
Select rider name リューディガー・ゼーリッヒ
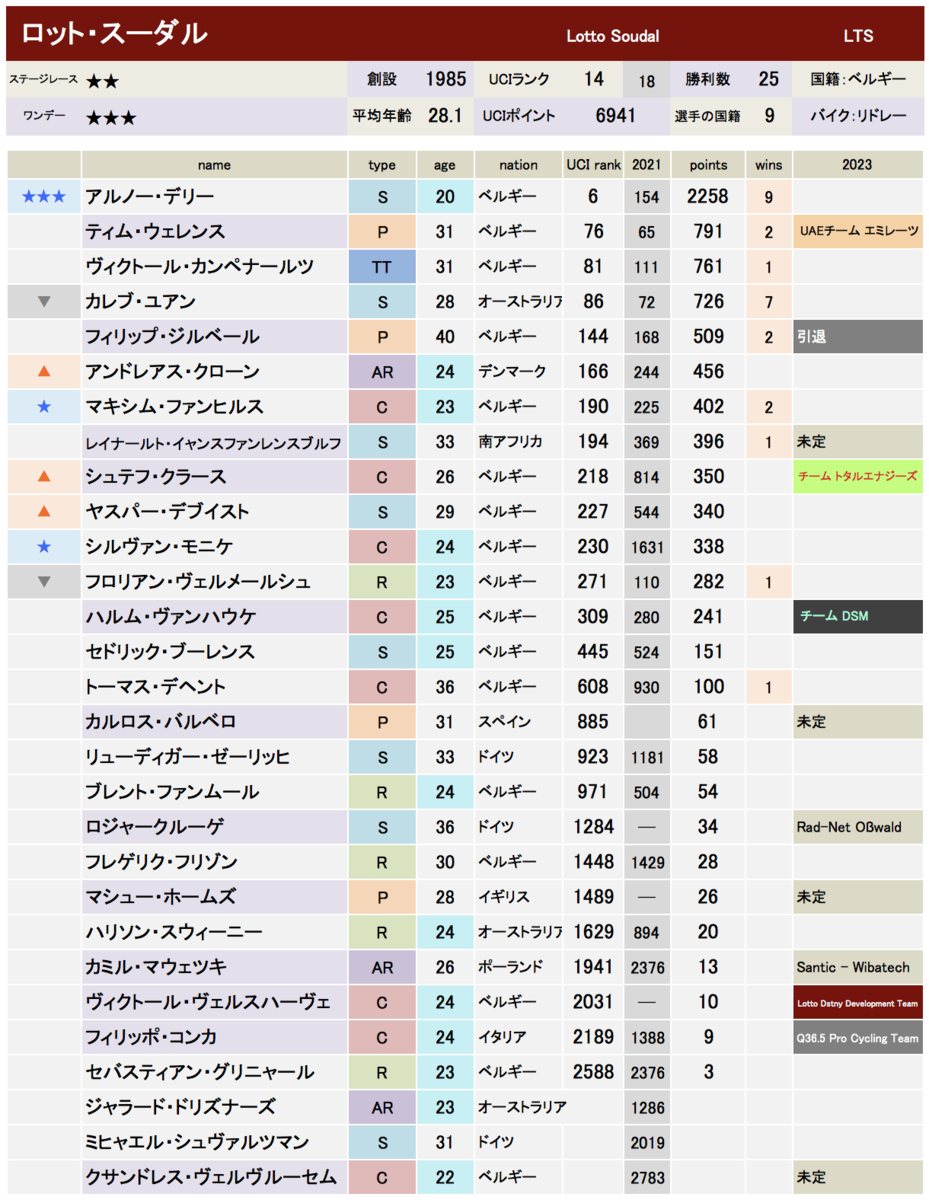(x=188, y=757)
